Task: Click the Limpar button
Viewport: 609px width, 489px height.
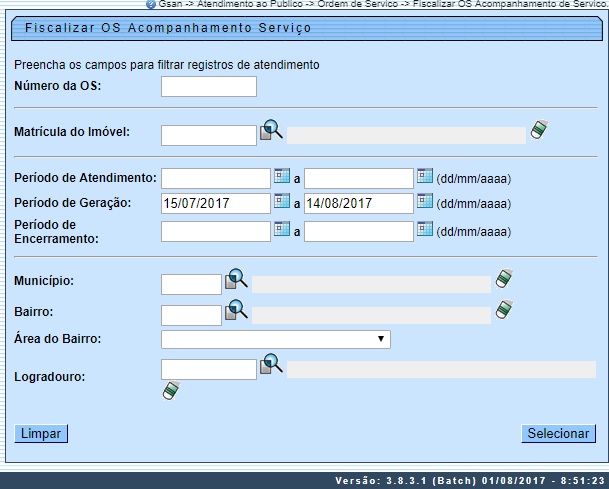Action: click(x=41, y=433)
